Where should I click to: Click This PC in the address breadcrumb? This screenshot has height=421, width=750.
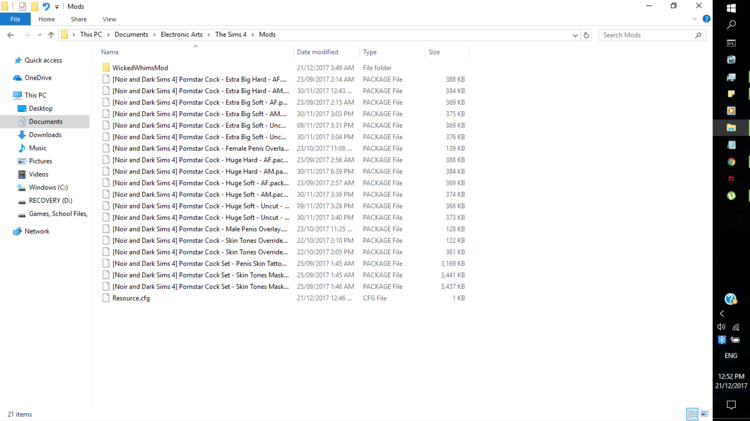click(x=91, y=34)
